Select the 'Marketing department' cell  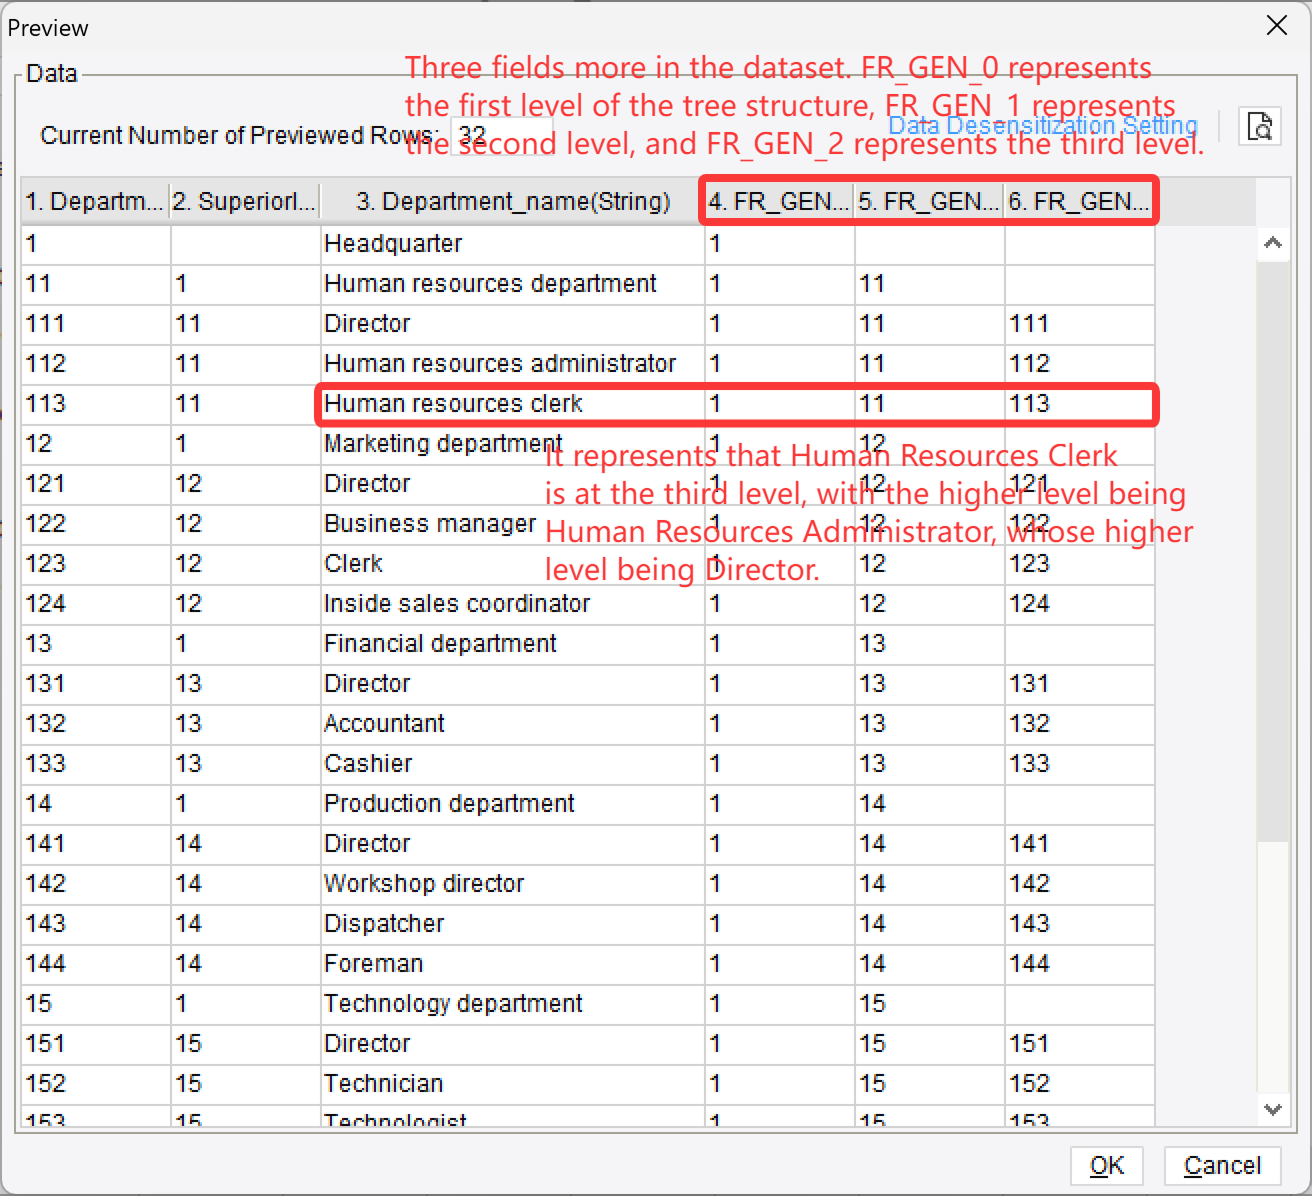[x=513, y=444]
